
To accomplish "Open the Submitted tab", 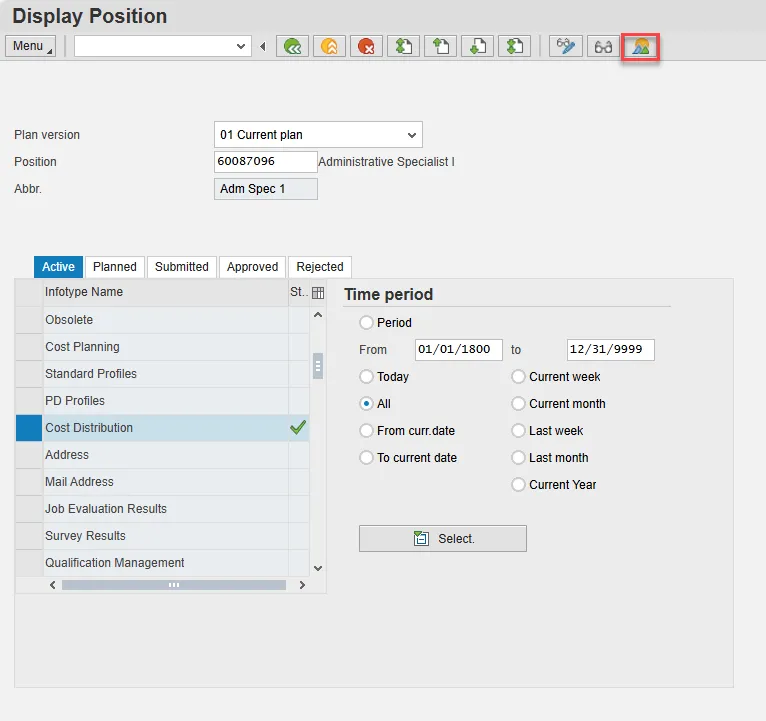I will coord(182,267).
